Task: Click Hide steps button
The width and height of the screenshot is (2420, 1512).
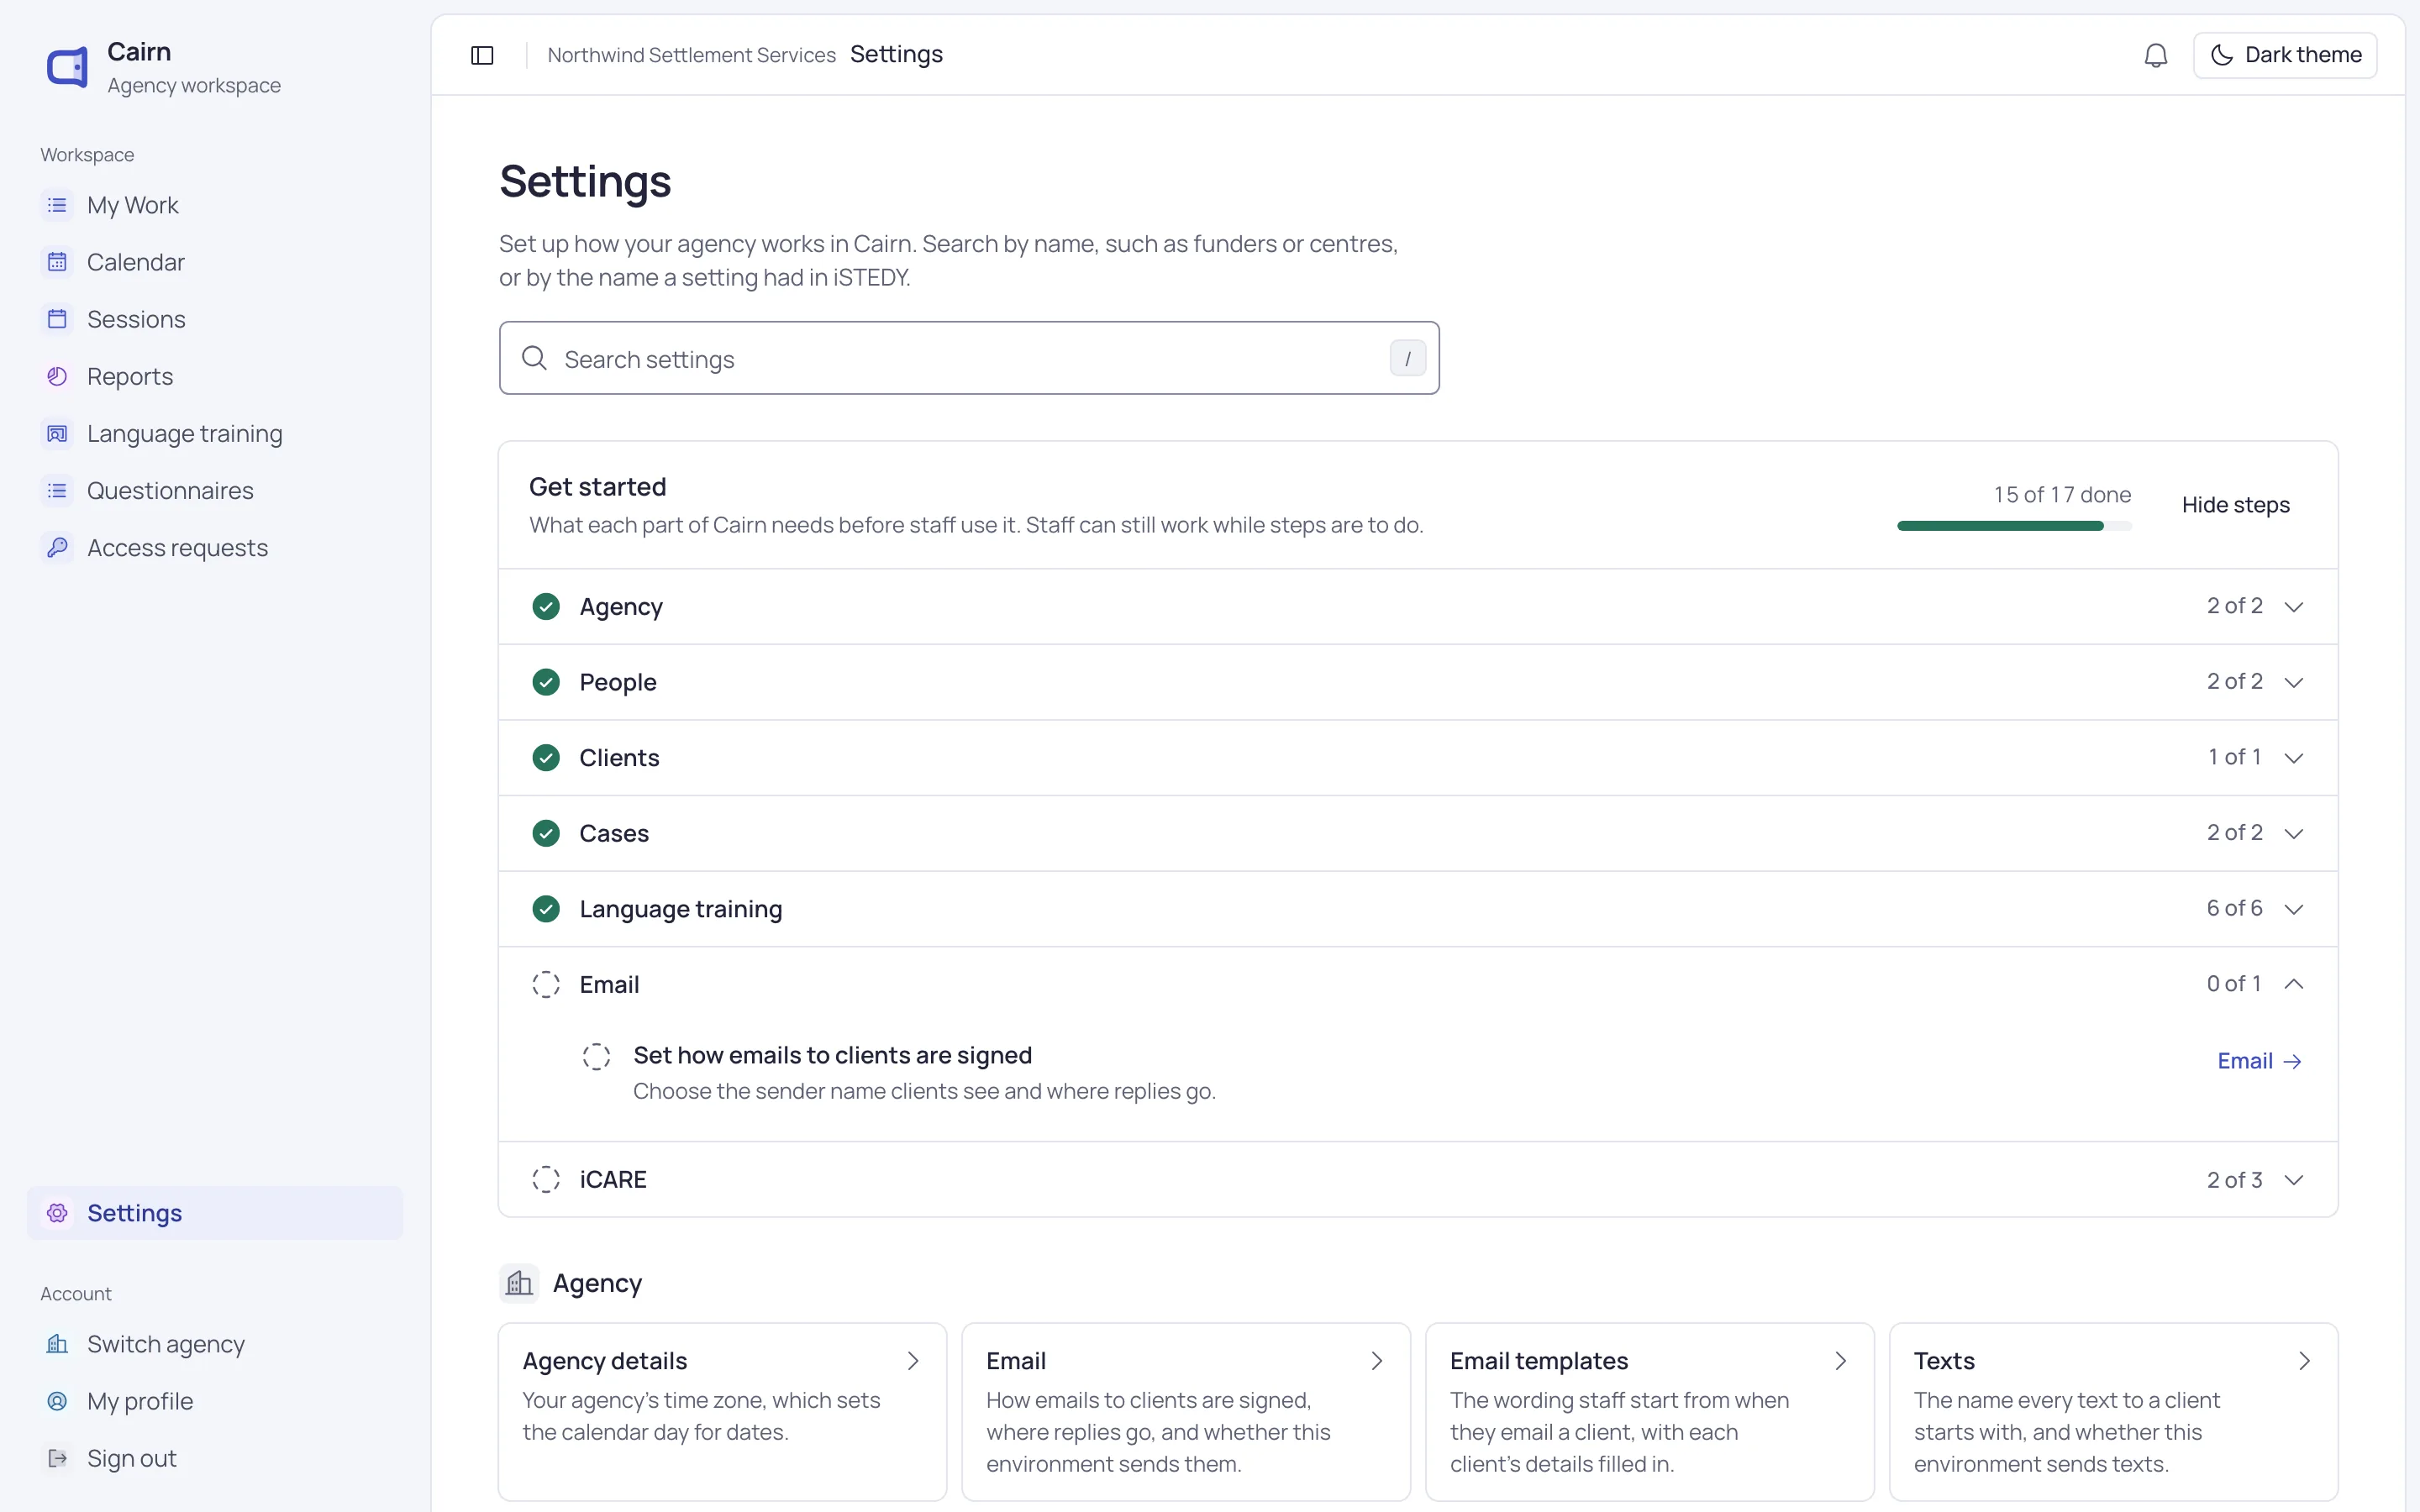Action: (2235, 505)
